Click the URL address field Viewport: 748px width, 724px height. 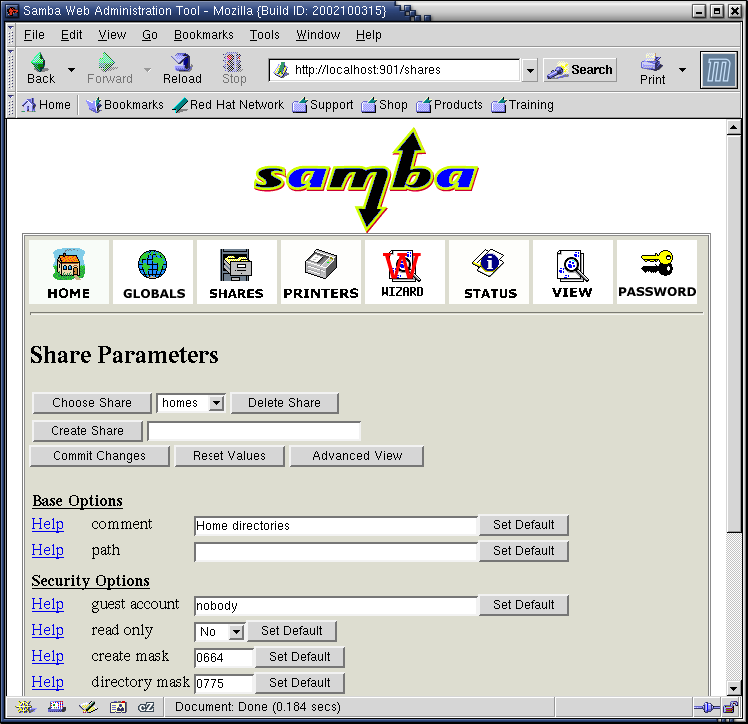click(394, 71)
